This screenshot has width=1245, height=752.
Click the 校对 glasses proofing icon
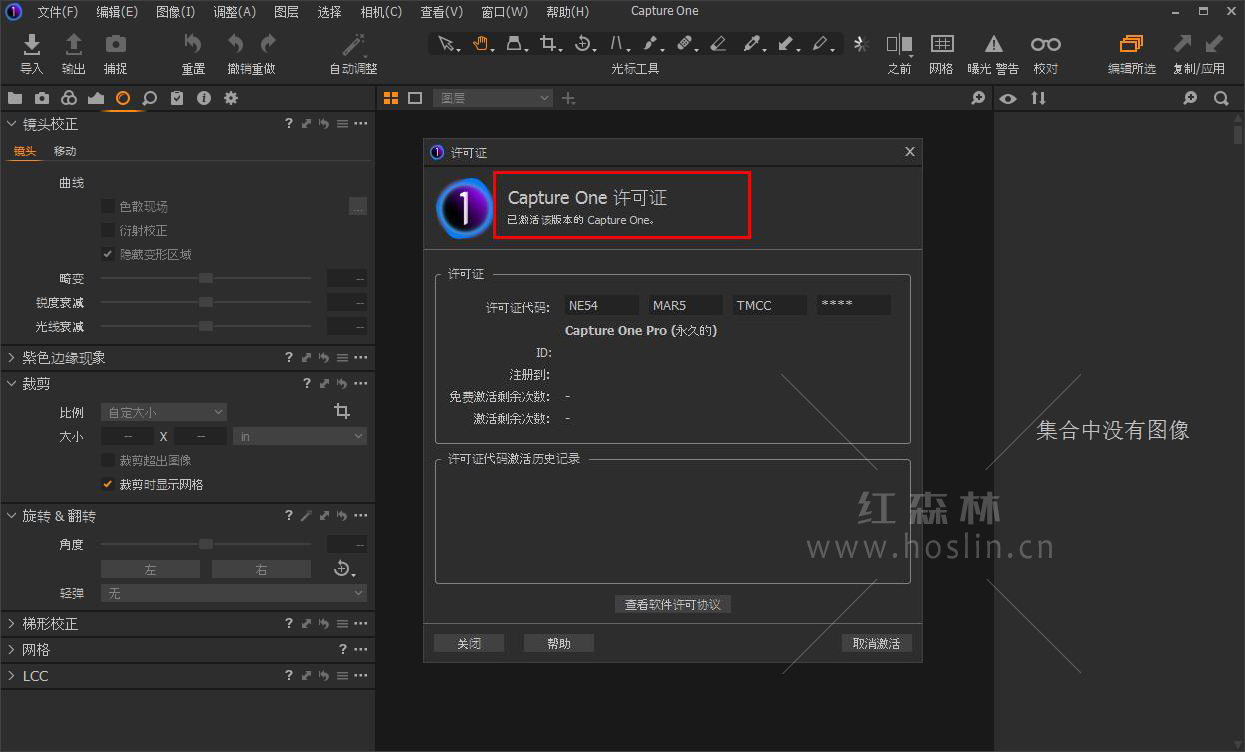[x=1046, y=44]
